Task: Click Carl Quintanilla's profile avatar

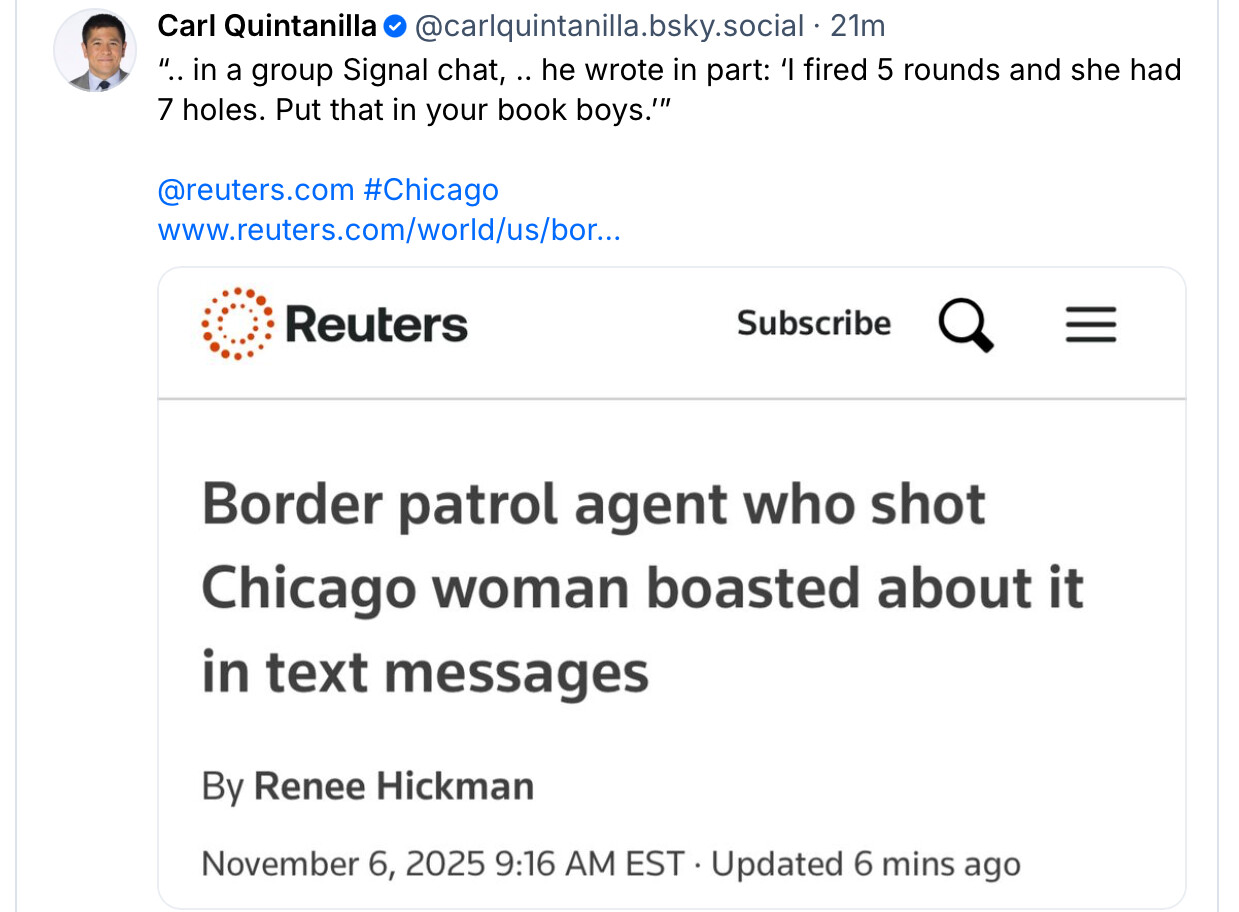Action: click(x=95, y=51)
